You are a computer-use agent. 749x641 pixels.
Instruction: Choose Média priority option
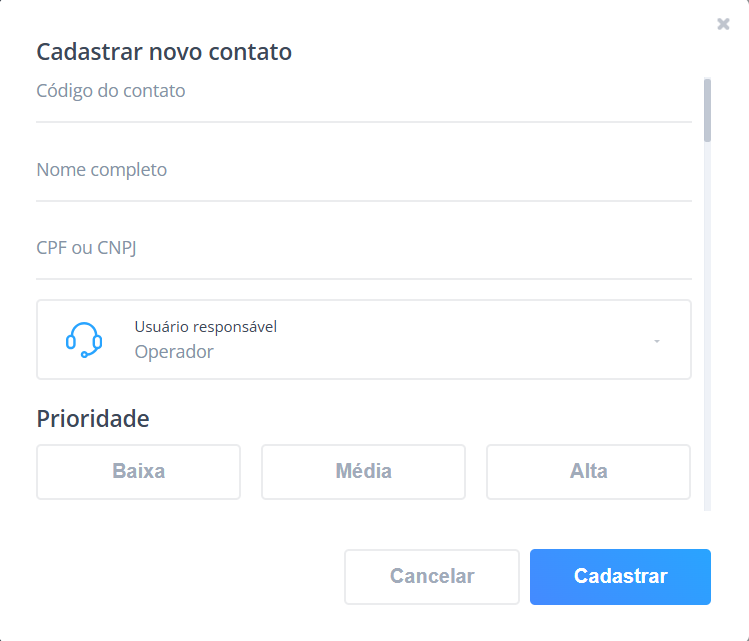(x=363, y=472)
